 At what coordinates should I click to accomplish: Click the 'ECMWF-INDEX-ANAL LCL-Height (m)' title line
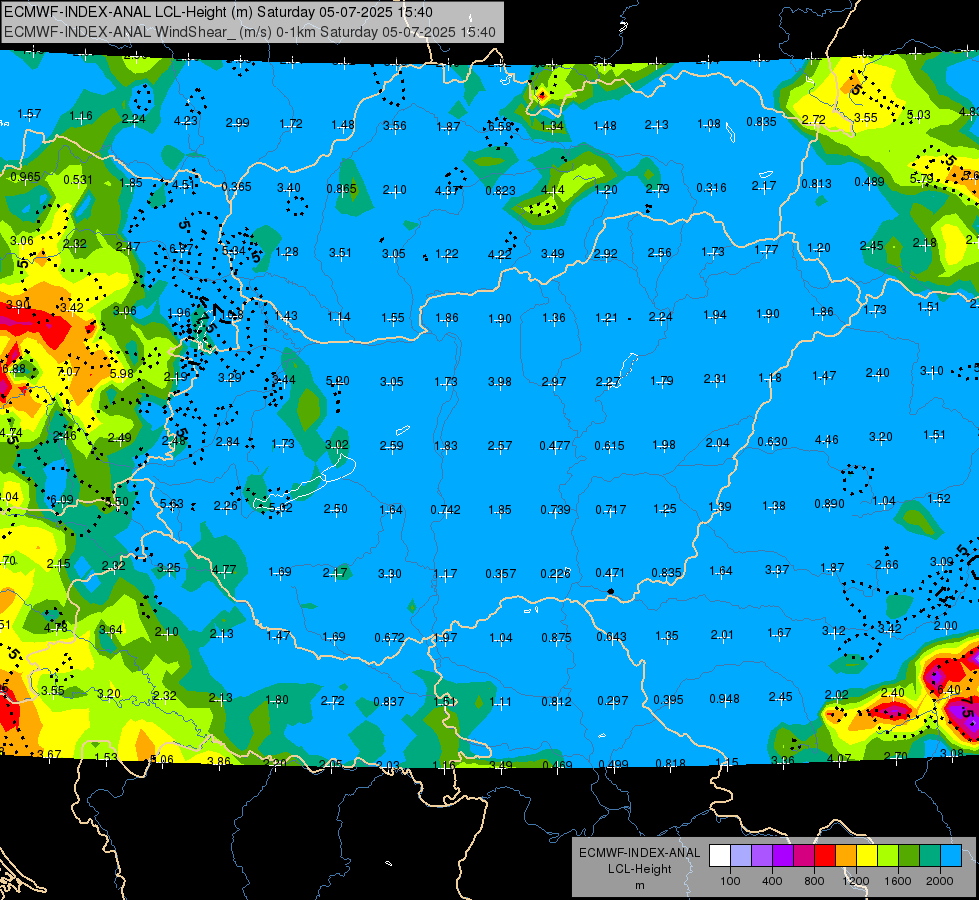[x=219, y=12]
